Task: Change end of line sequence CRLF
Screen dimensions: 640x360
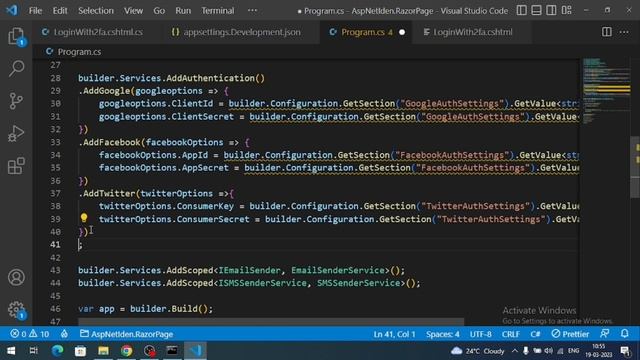Action: (x=511, y=334)
